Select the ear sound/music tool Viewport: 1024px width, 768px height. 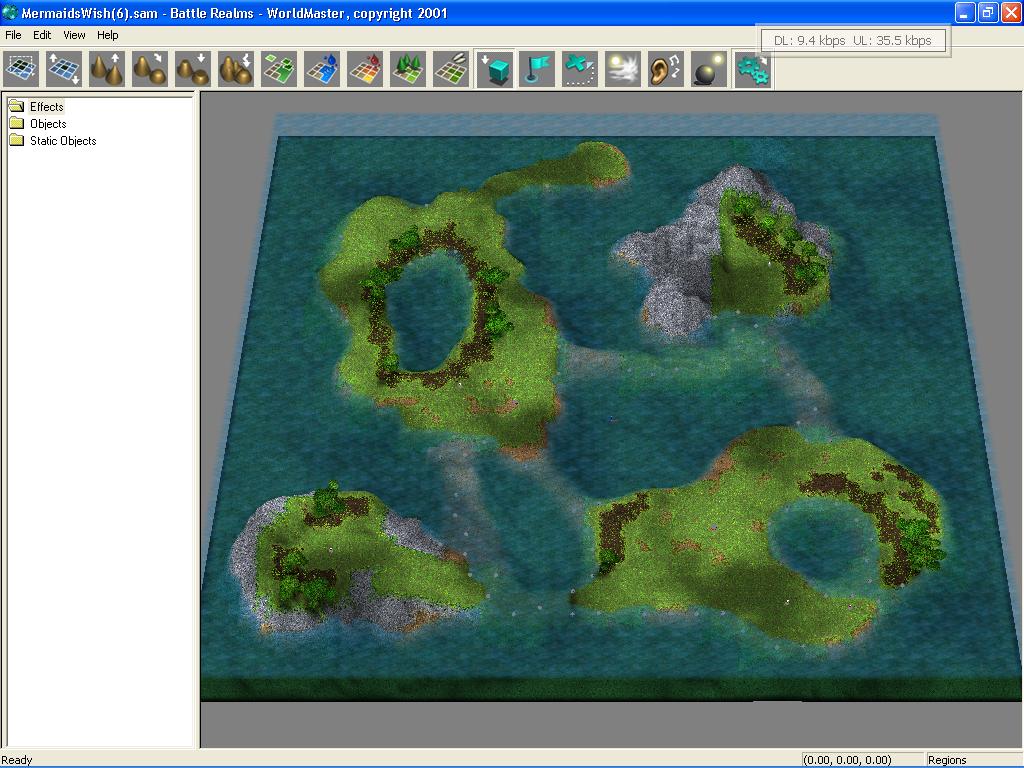[666, 69]
